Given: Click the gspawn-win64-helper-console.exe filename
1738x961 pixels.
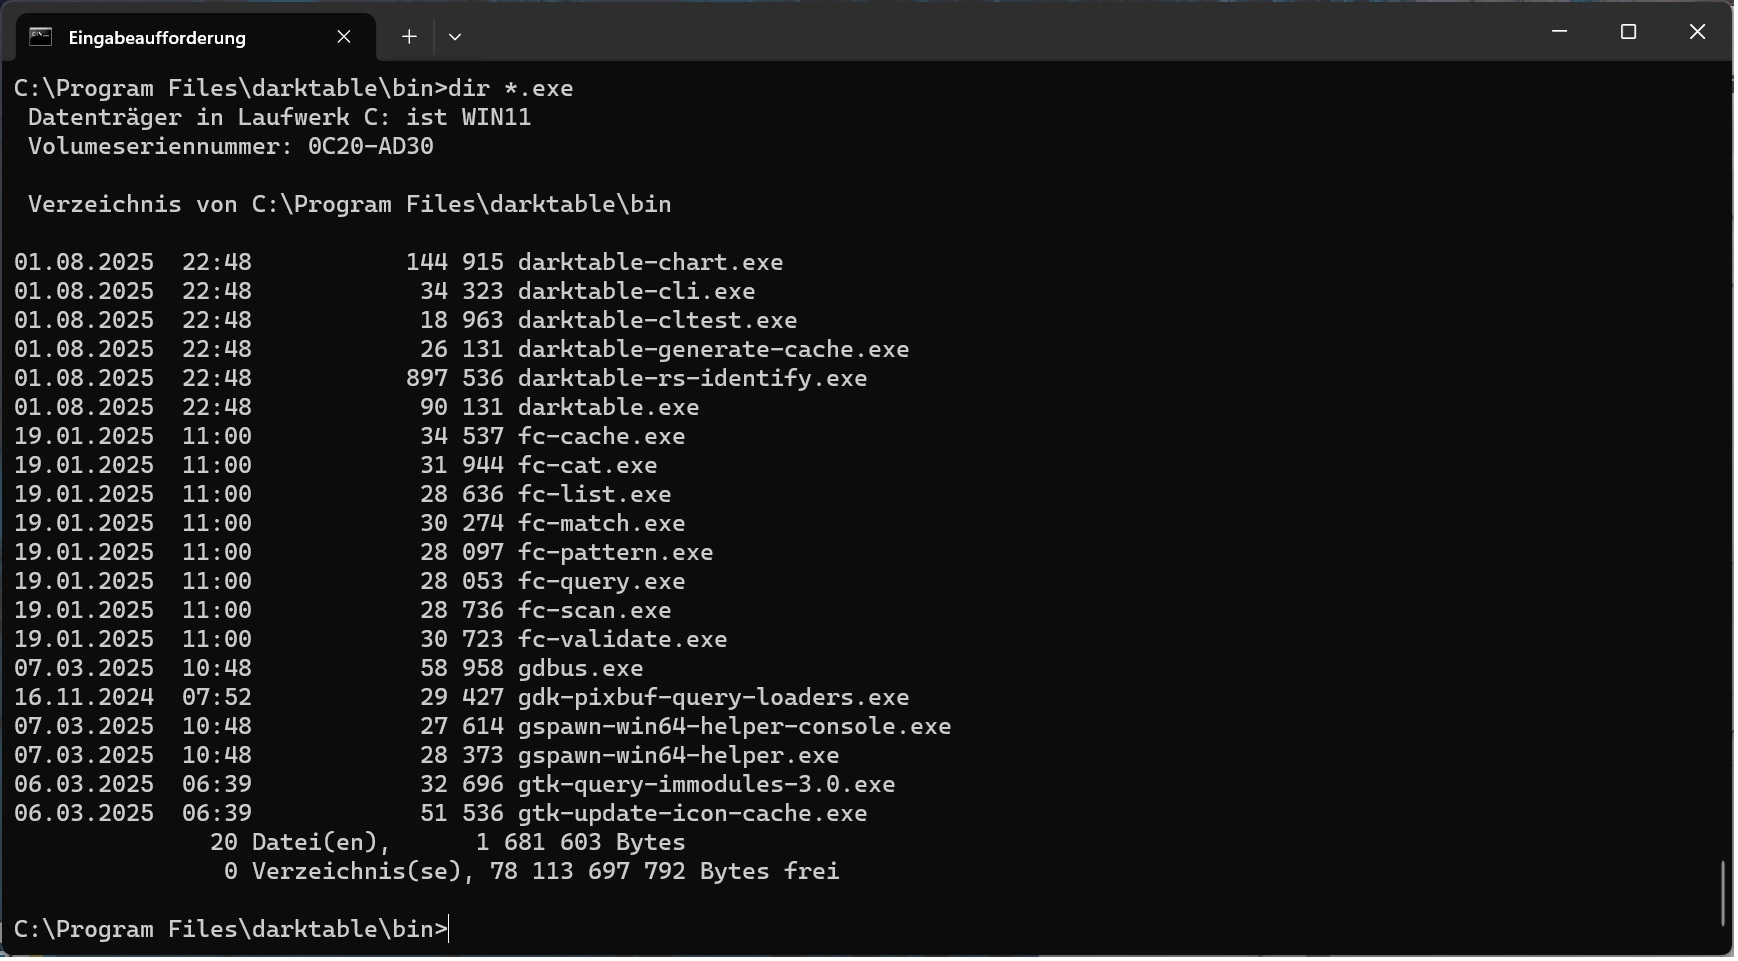Looking at the screenshot, I should (x=734, y=726).
